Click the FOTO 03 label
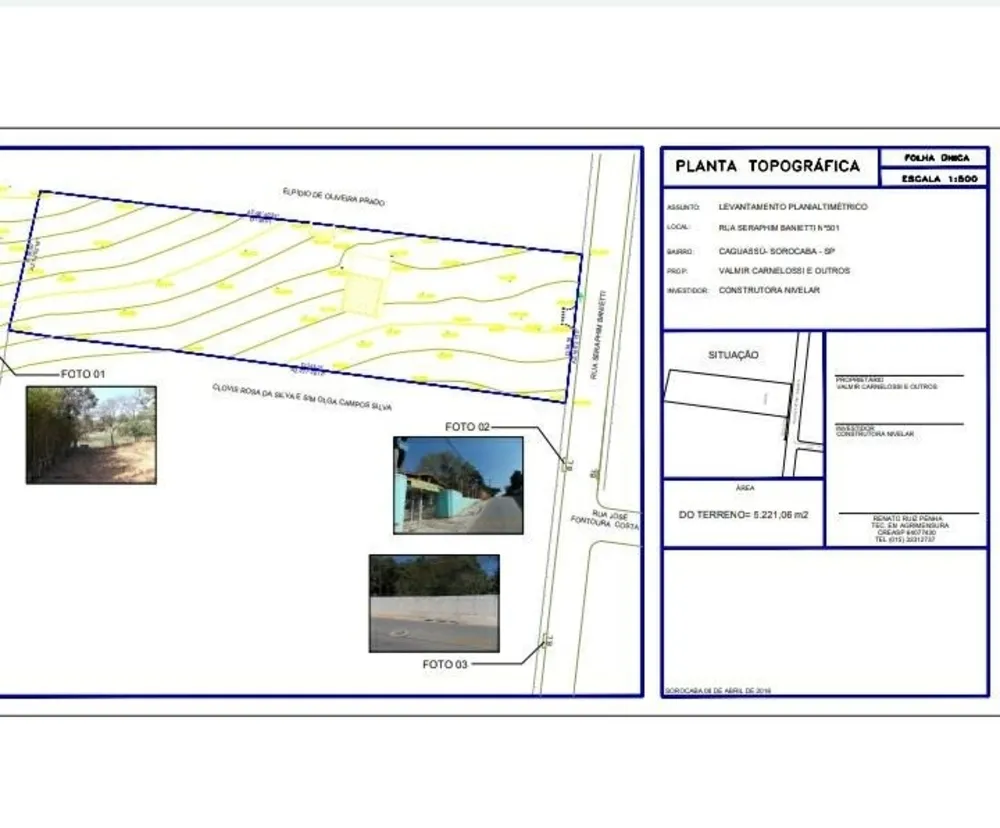This screenshot has height=828, width=1000. coord(445,664)
